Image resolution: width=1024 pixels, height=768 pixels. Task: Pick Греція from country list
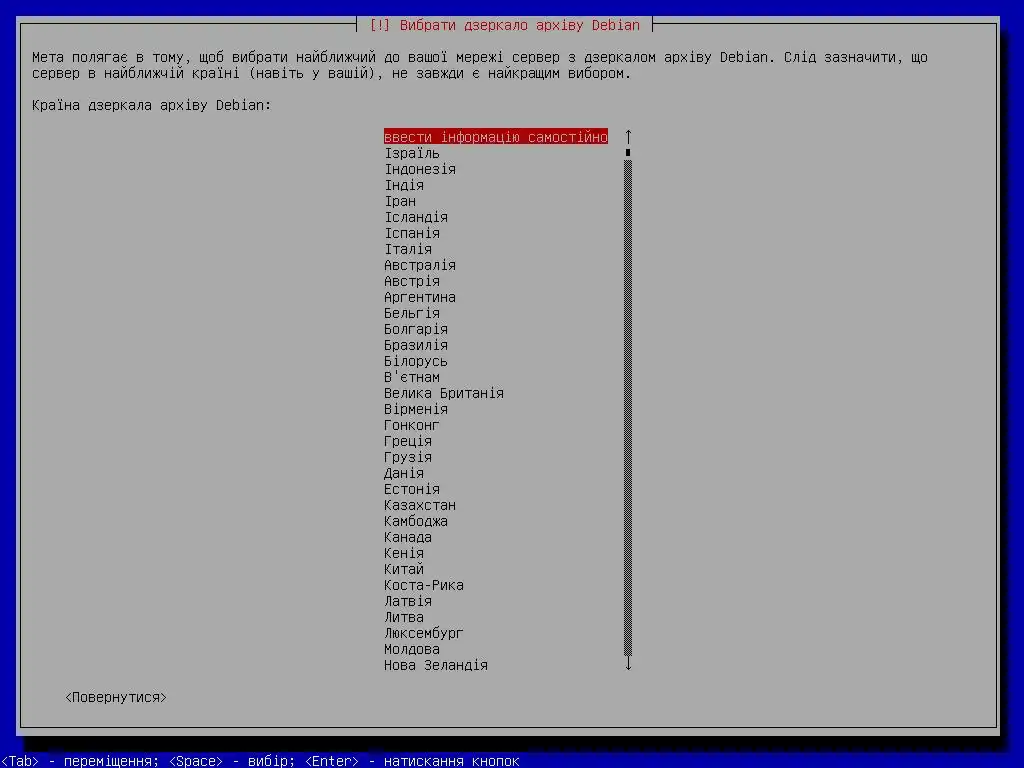tap(408, 441)
